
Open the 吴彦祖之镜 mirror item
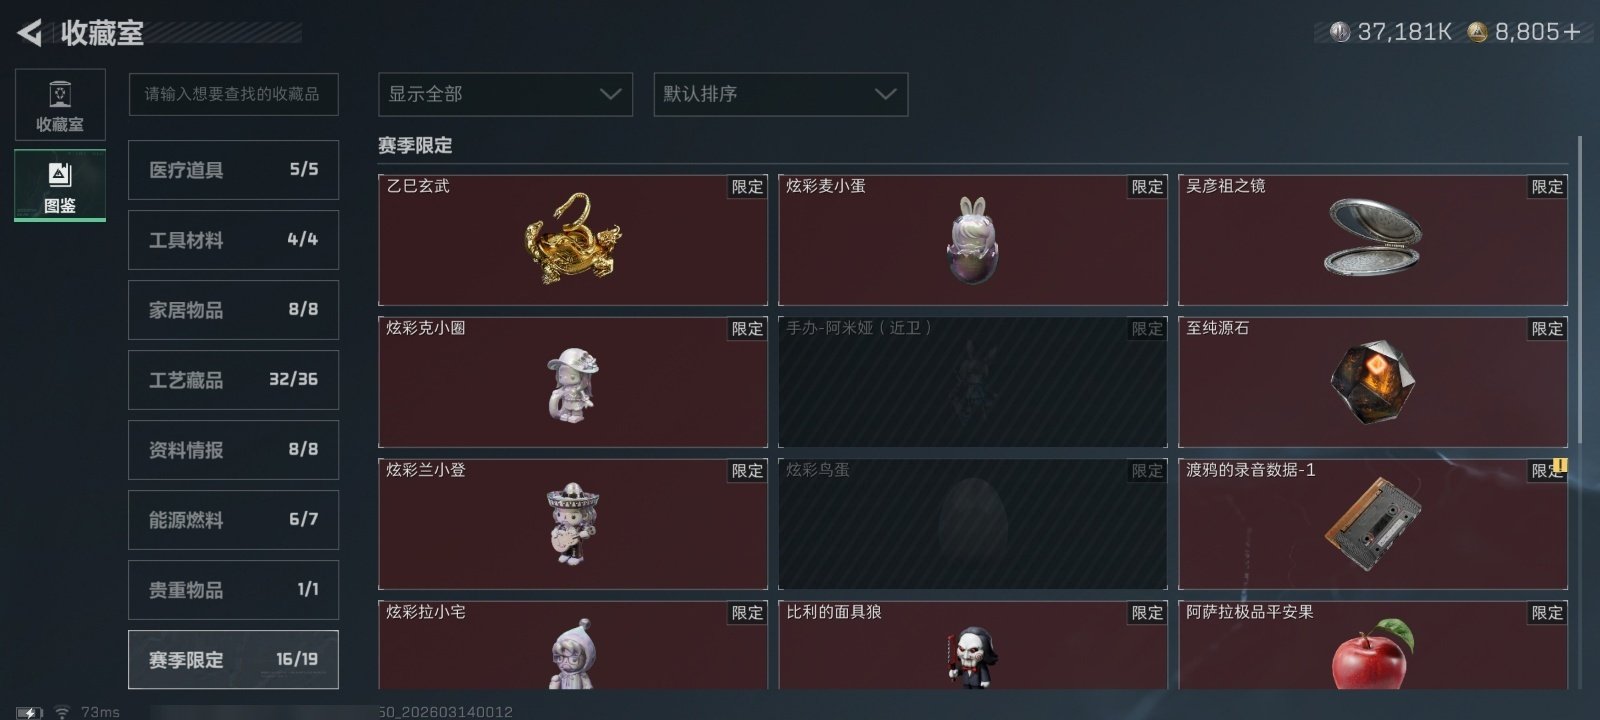[x=1373, y=240]
